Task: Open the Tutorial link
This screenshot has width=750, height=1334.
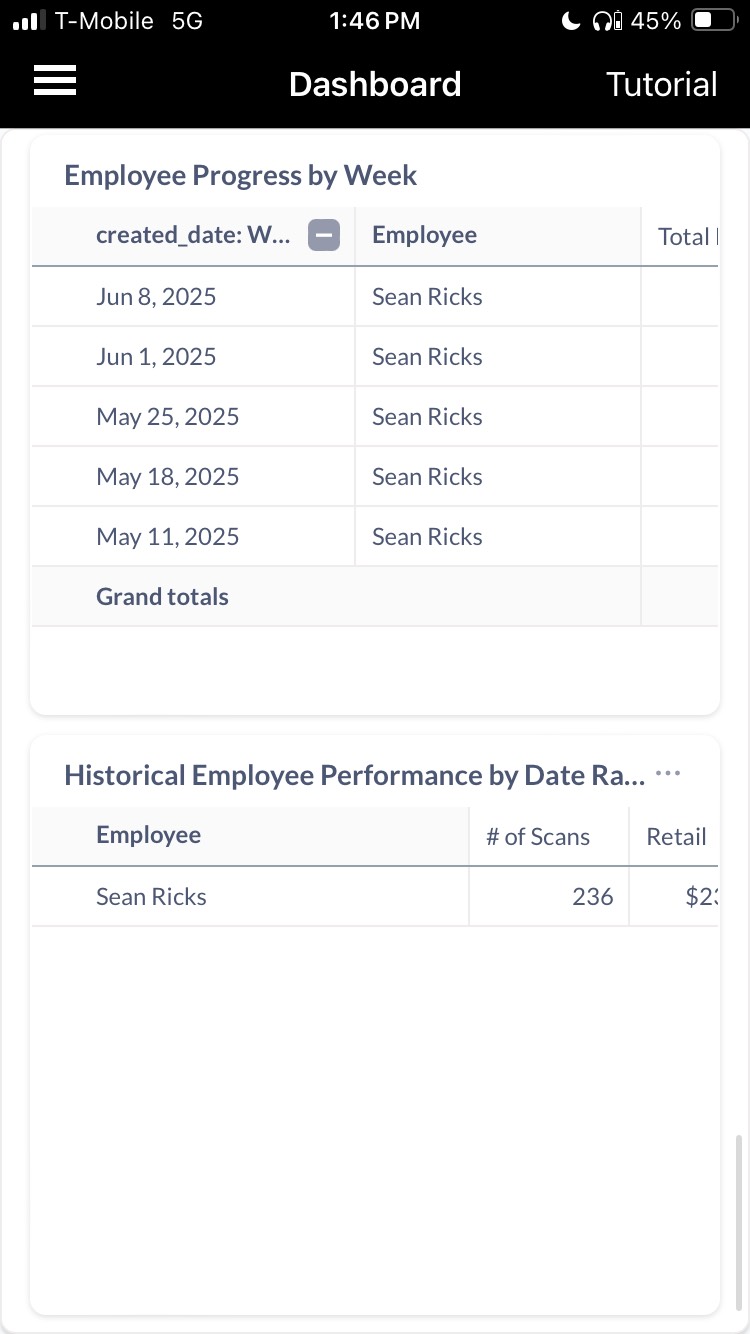Action: point(661,85)
